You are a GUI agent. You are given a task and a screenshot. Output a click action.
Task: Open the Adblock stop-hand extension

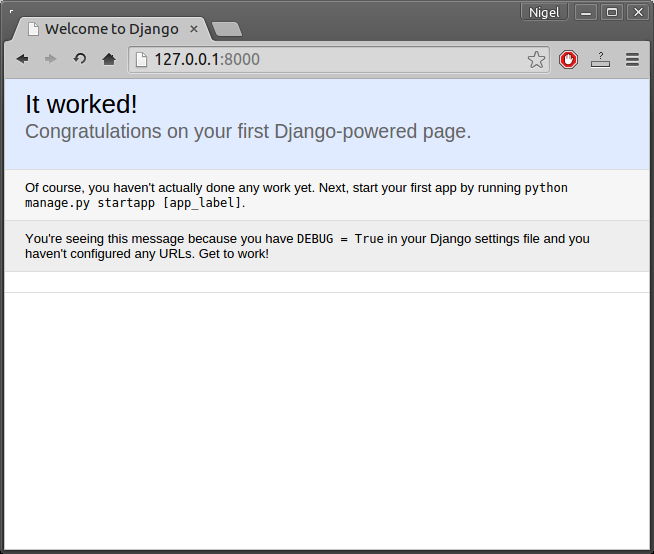click(x=568, y=59)
